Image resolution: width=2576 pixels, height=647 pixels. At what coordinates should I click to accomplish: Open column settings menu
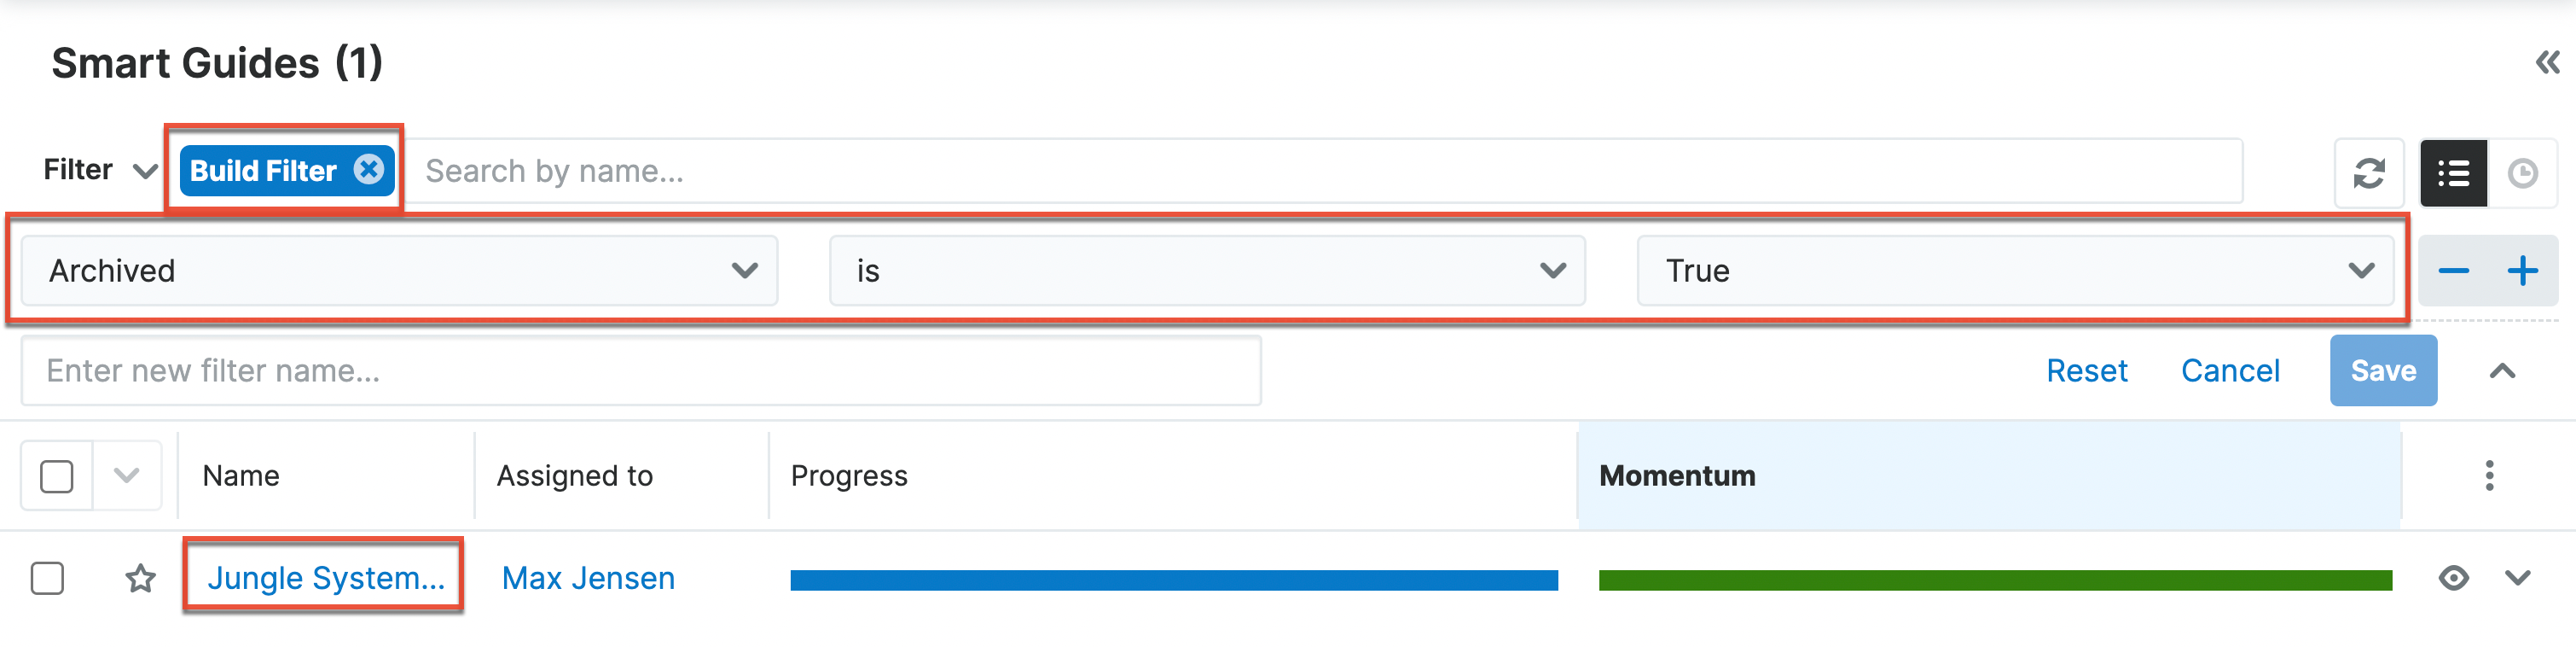(2489, 475)
